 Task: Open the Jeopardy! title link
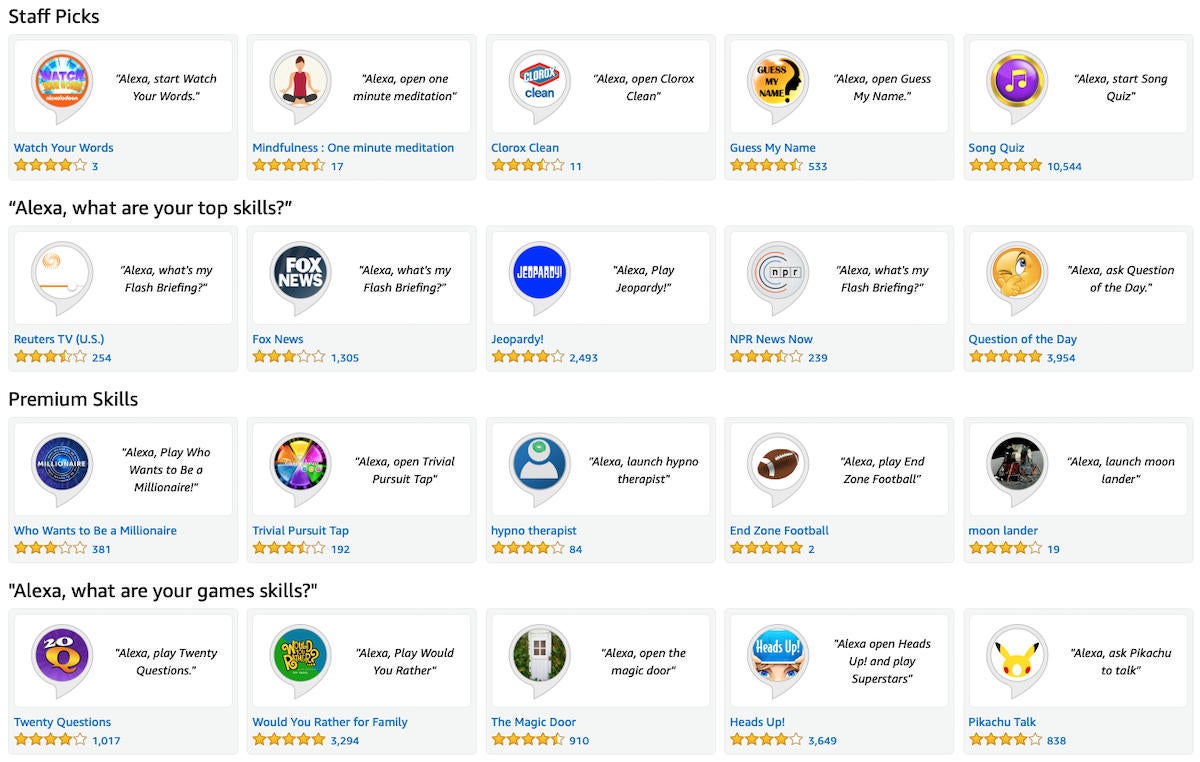[x=517, y=339]
